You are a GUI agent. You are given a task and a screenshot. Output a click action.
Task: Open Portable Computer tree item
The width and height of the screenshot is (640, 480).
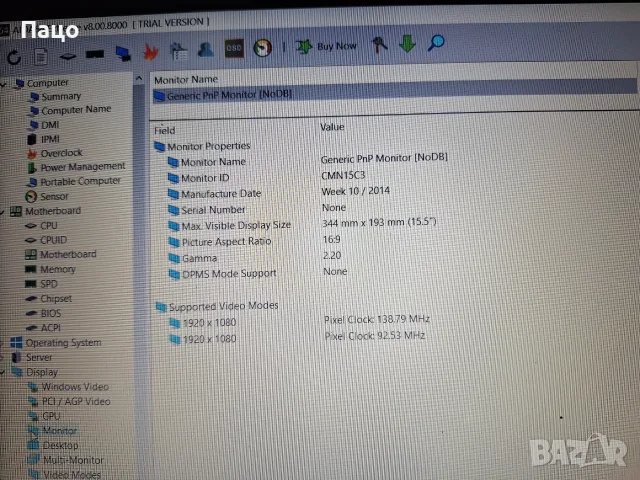point(80,182)
